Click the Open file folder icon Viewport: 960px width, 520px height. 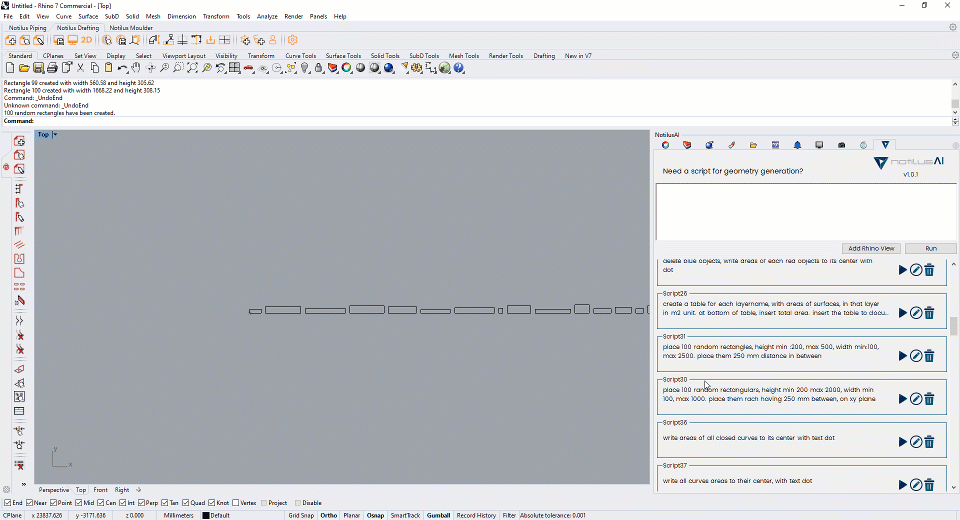click(x=24, y=68)
